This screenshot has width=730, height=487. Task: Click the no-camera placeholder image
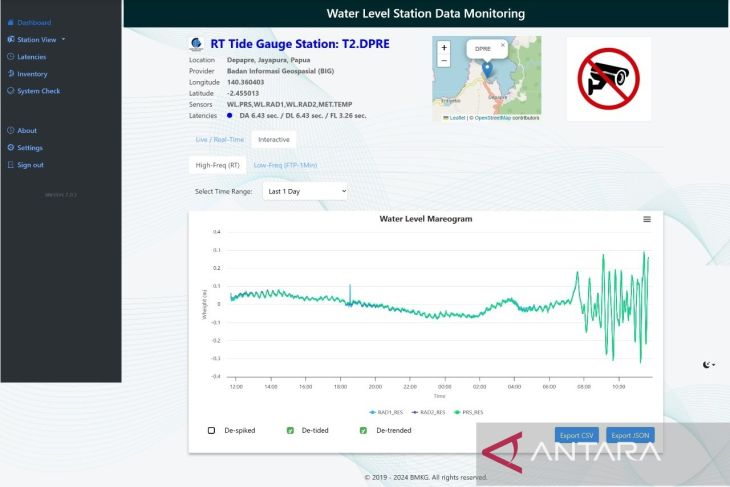point(608,79)
